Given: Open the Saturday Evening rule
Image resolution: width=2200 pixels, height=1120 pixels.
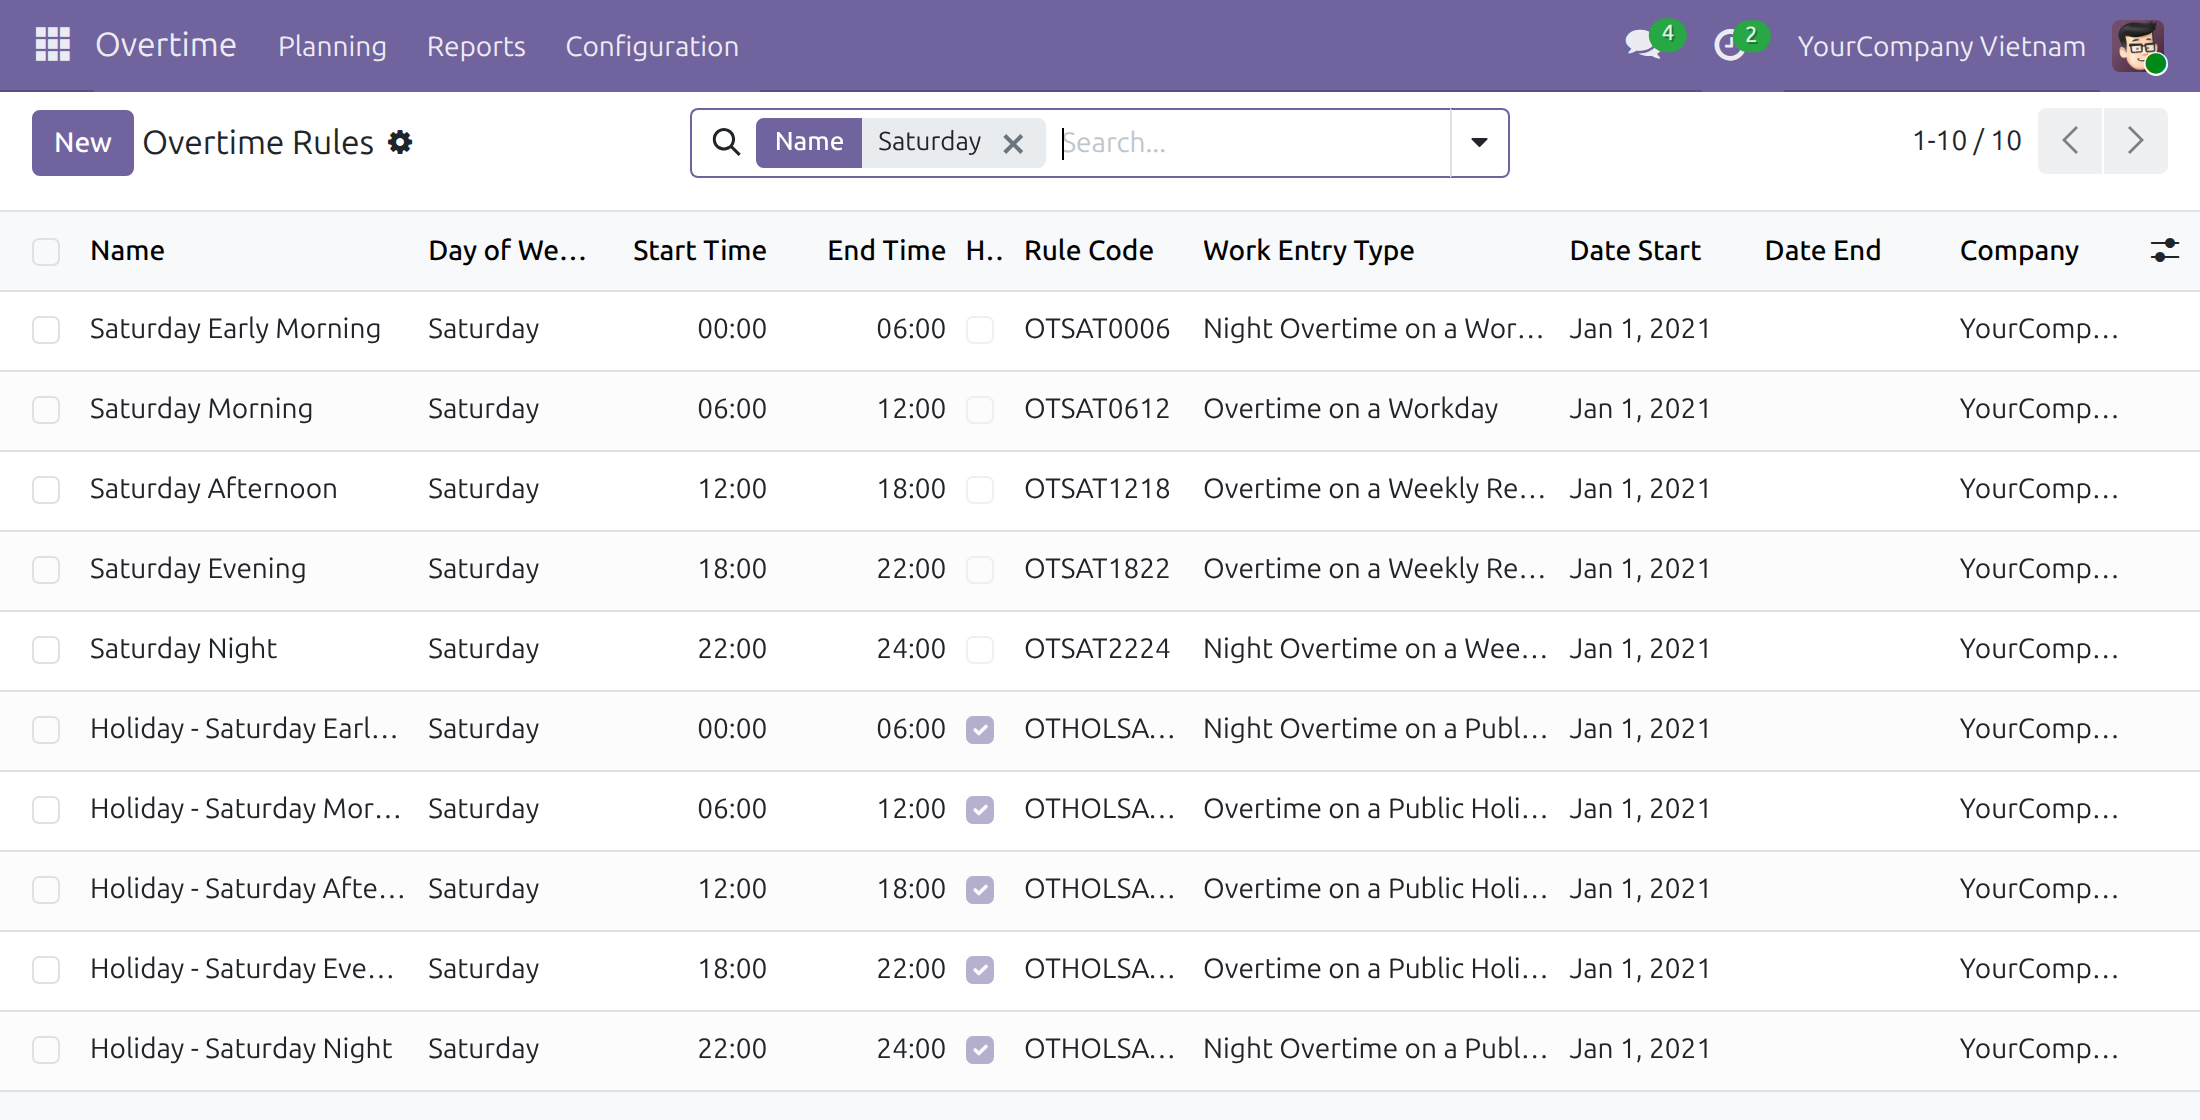Looking at the screenshot, I should (198, 569).
